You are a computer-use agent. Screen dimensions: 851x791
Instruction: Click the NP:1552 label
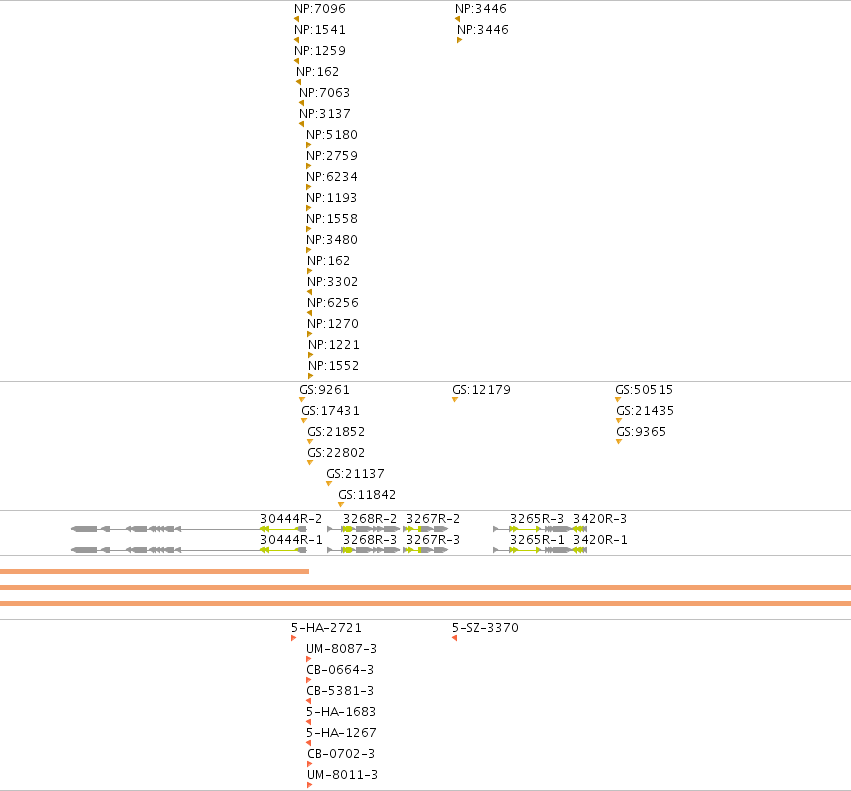pyautogui.click(x=334, y=366)
